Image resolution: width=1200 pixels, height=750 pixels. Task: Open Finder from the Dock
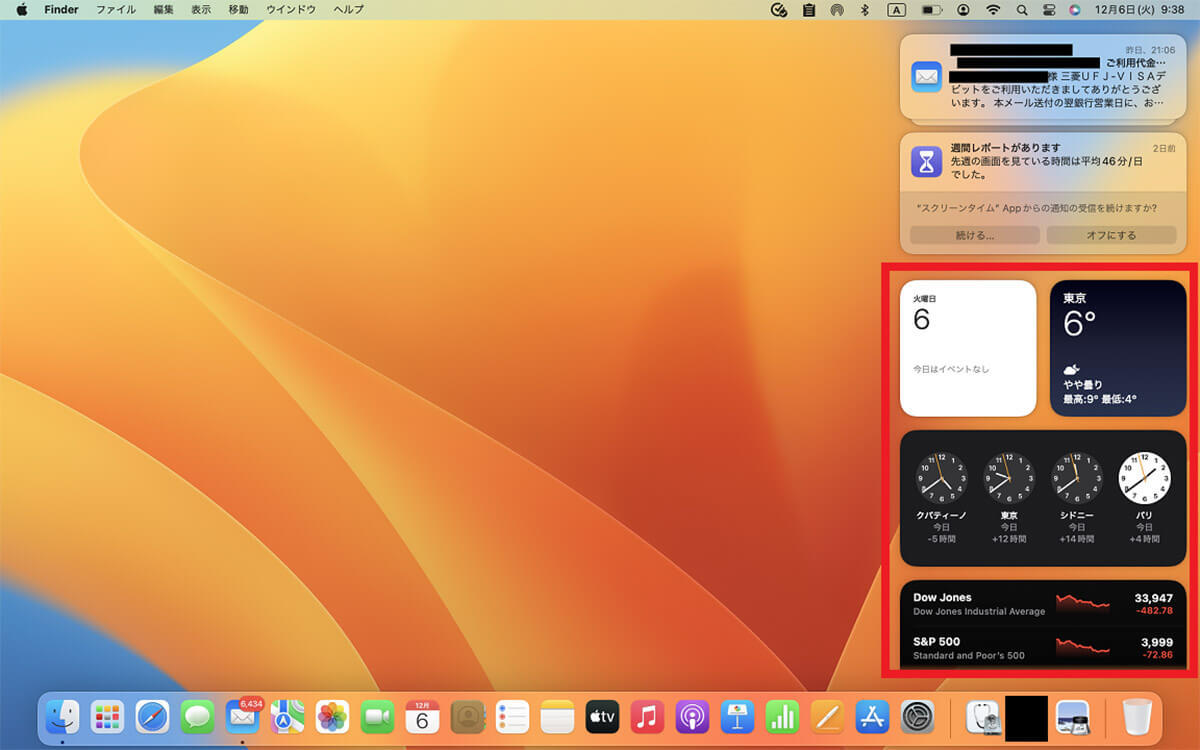(63, 716)
